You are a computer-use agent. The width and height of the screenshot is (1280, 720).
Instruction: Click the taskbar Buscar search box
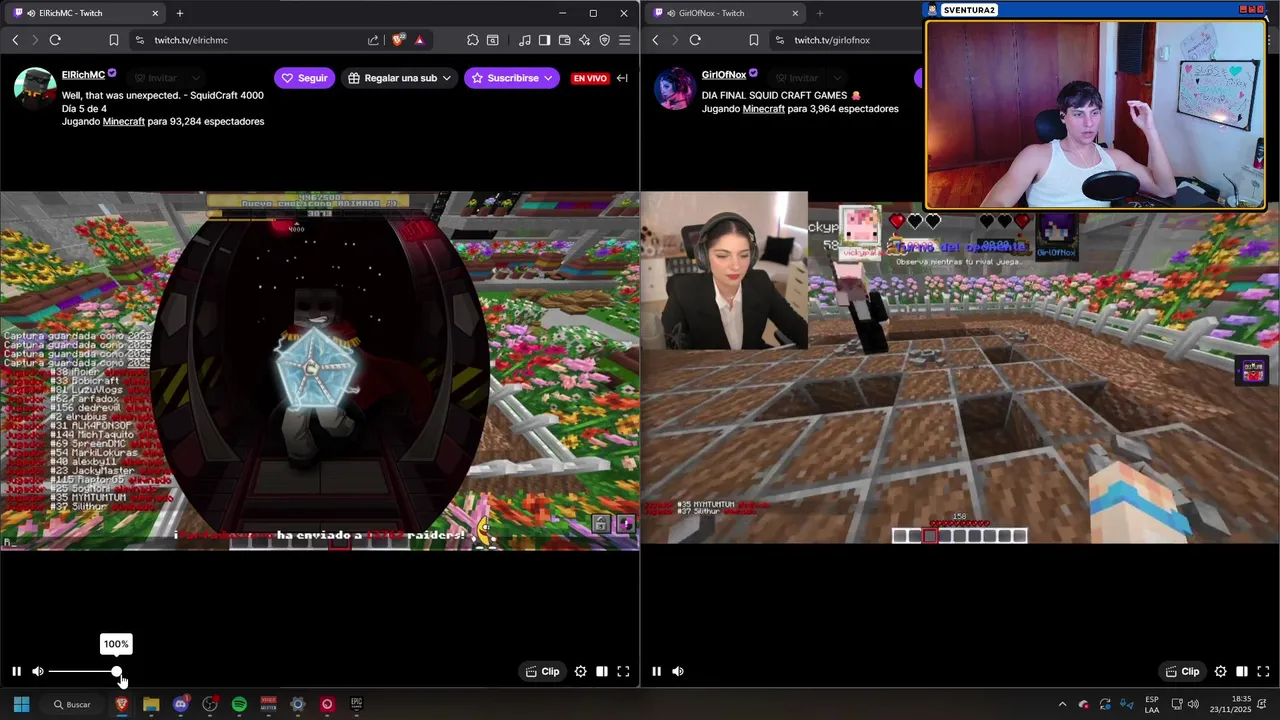(x=72, y=704)
